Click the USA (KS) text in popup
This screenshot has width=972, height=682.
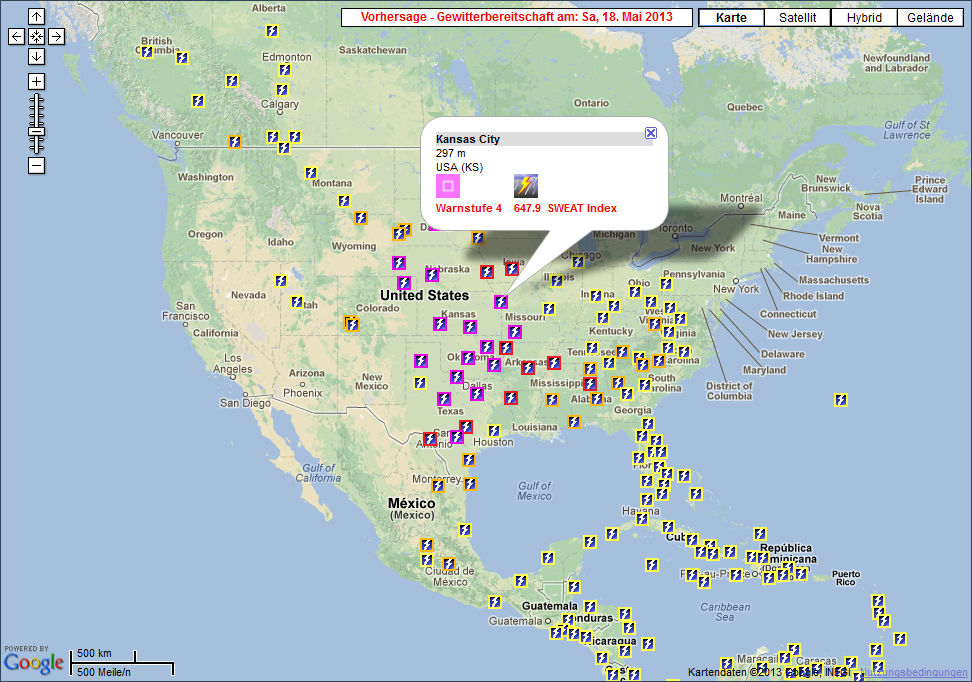coord(459,167)
